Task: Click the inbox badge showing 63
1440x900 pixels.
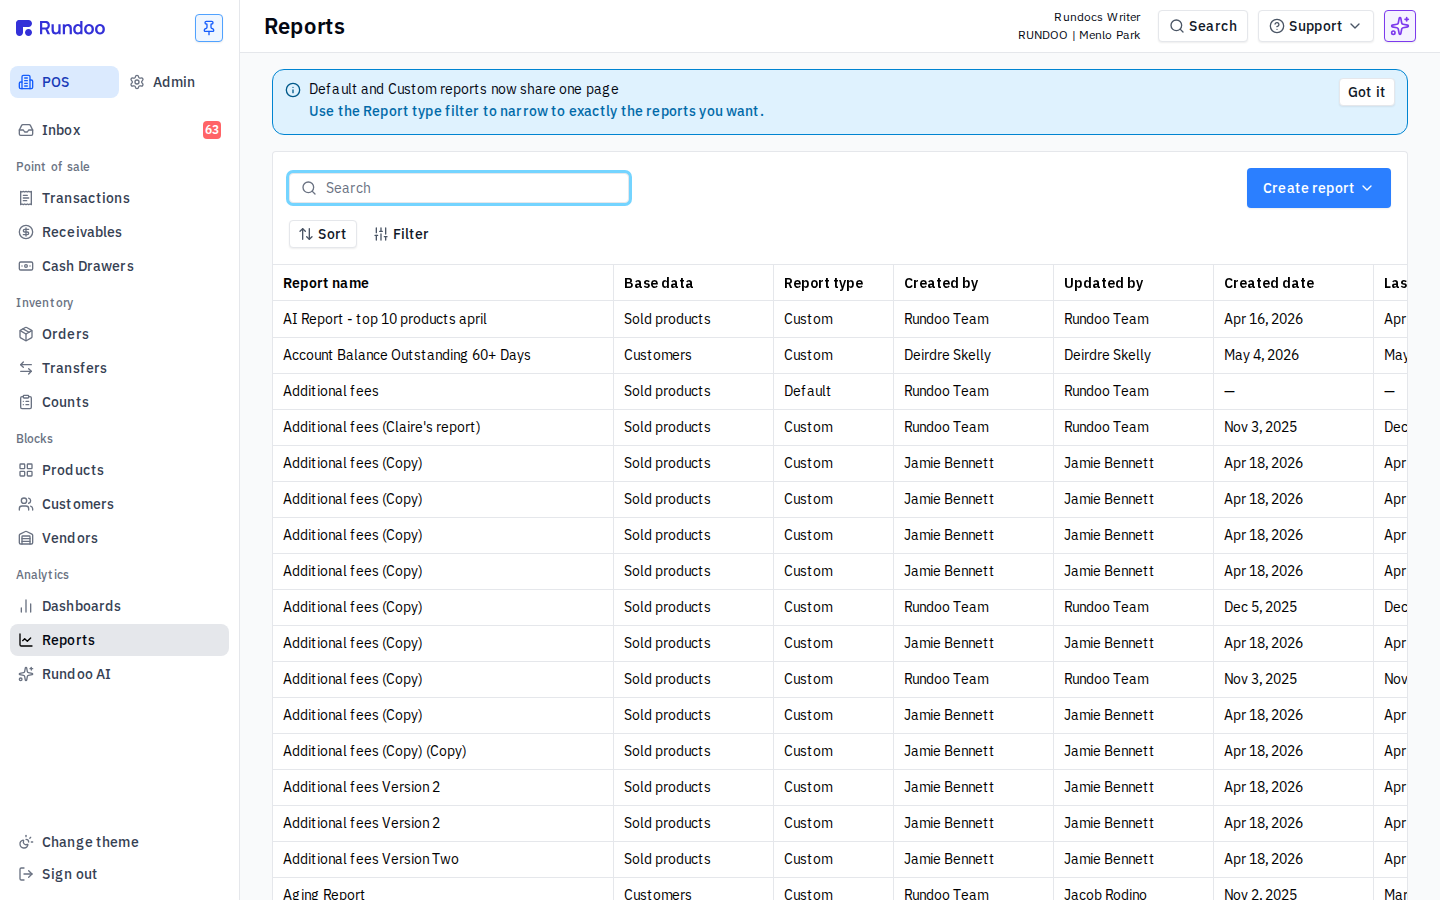Action: click(212, 130)
